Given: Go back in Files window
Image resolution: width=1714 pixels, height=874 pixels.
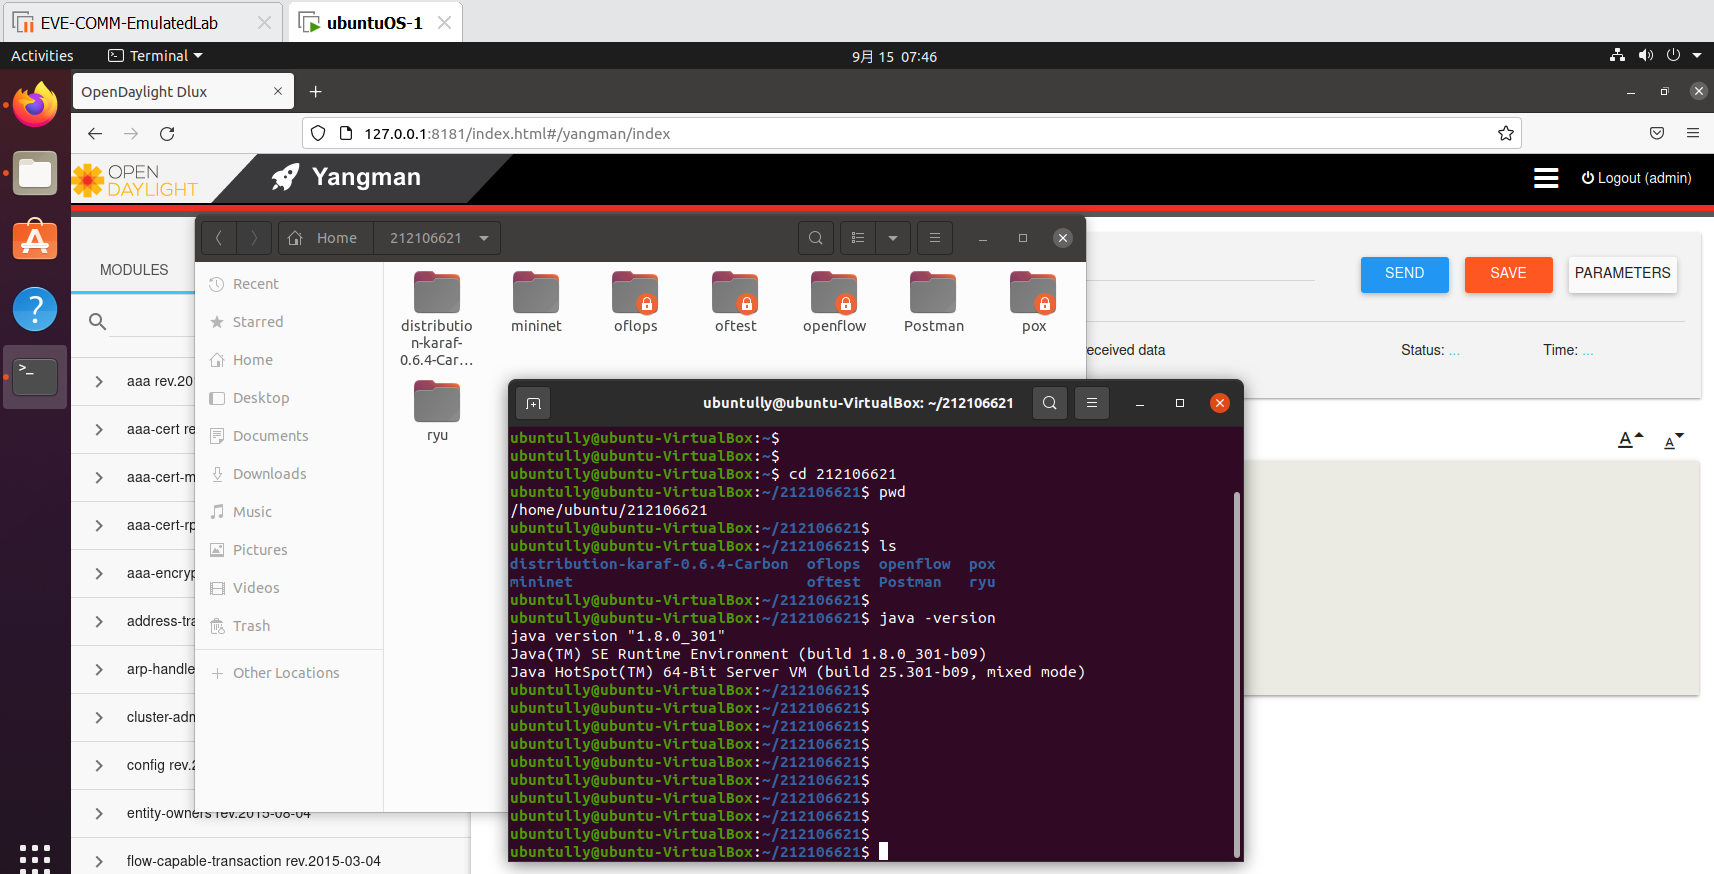Looking at the screenshot, I should 219,238.
